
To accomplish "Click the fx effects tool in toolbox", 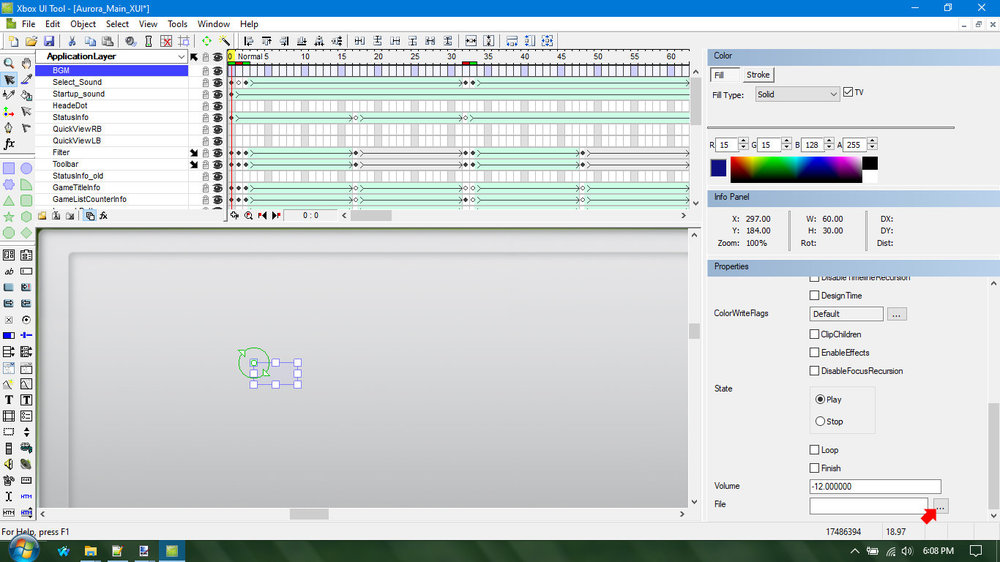I will (x=9, y=144).
